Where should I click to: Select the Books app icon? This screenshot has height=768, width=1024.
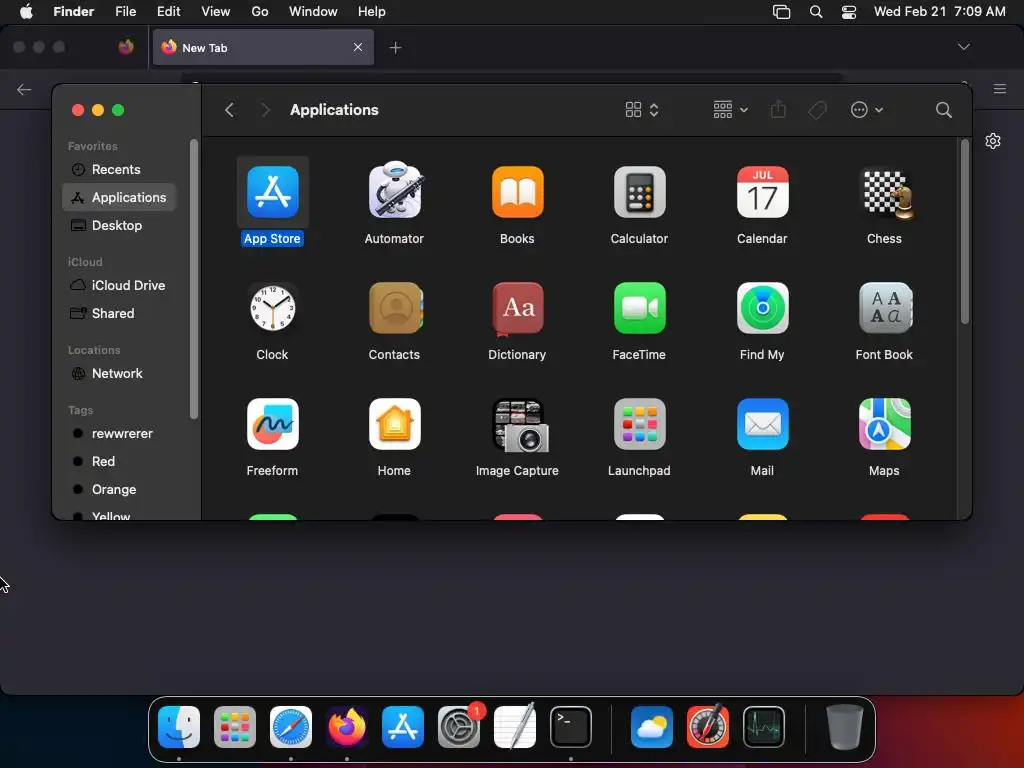517,192
